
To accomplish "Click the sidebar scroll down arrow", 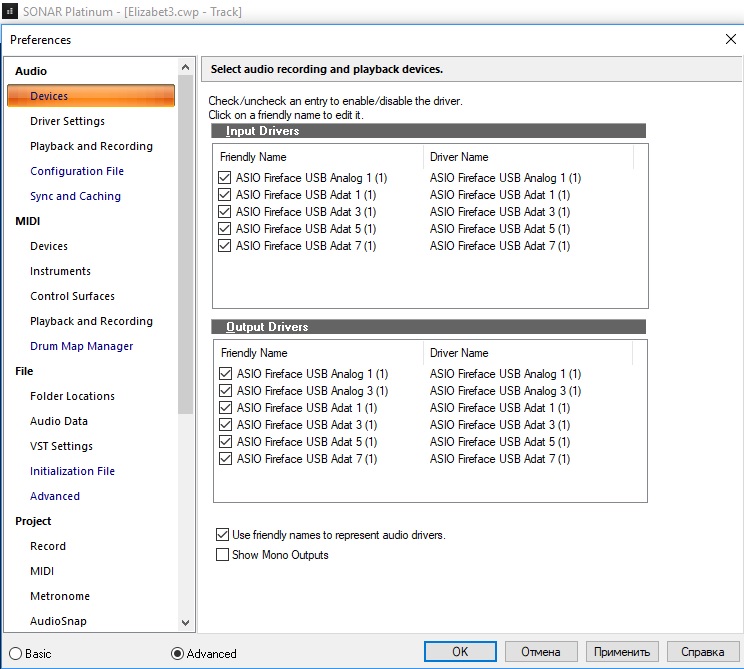I will point(186,622).
